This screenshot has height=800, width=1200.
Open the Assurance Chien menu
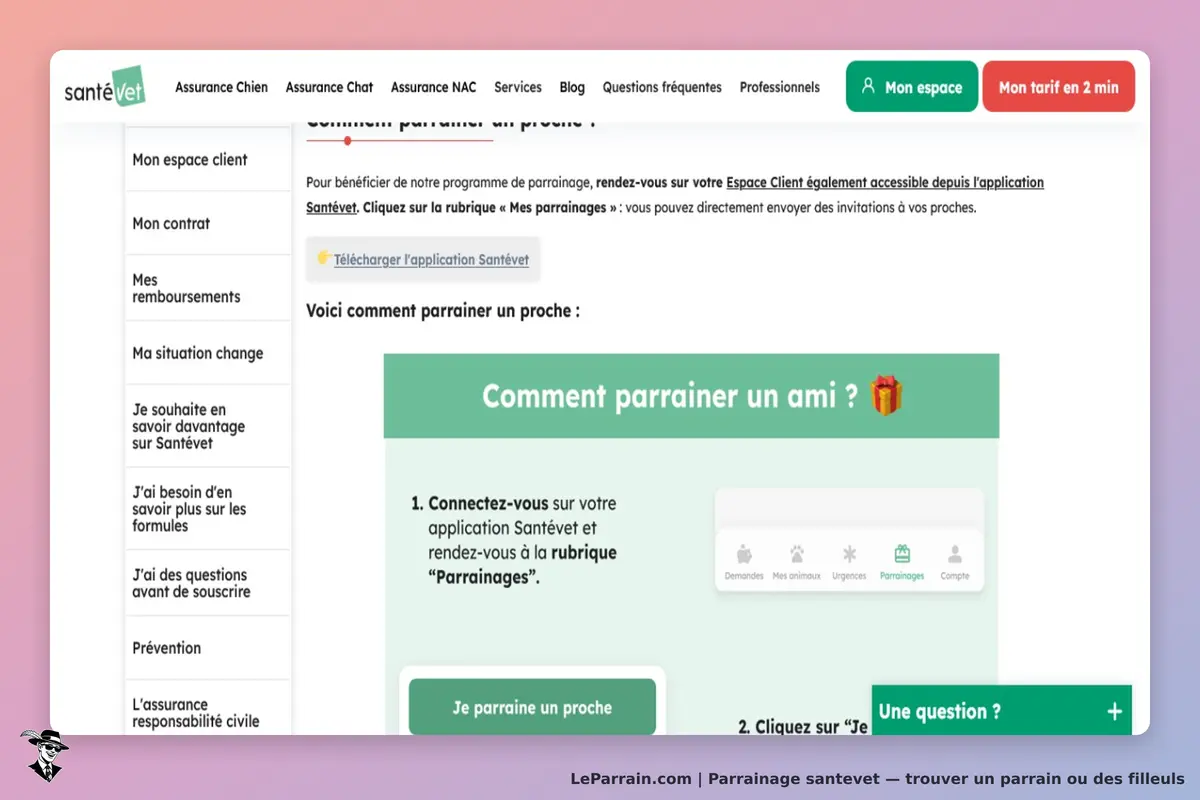221,87
